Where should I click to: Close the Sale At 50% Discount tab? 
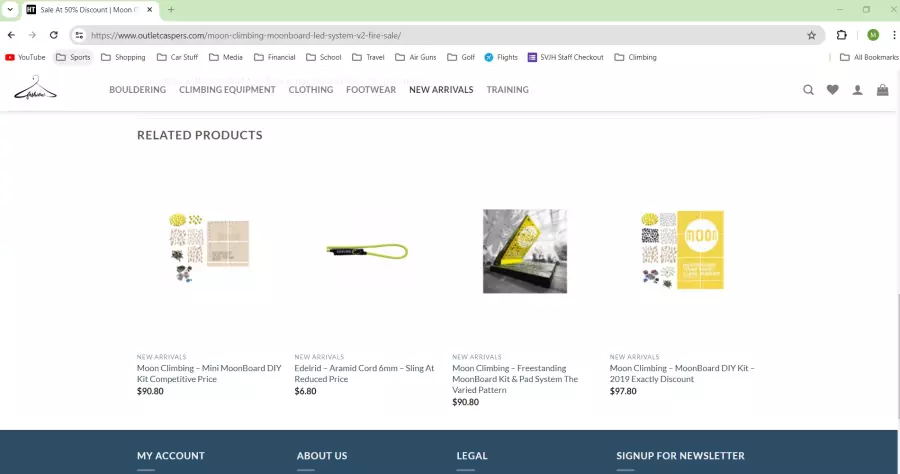pos(150,10)
